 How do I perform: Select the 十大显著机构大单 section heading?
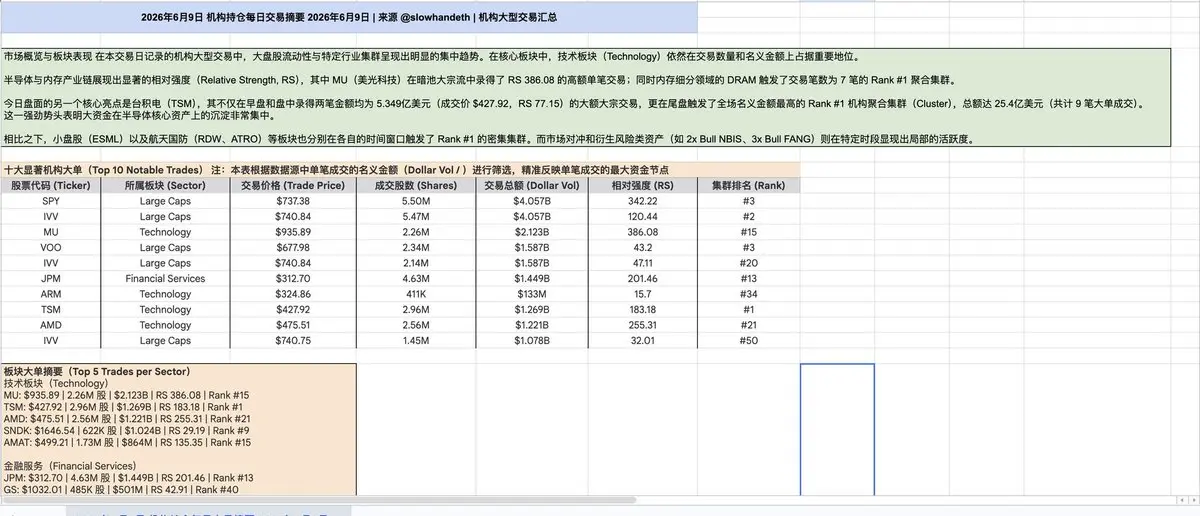click(x=400, y=171)
